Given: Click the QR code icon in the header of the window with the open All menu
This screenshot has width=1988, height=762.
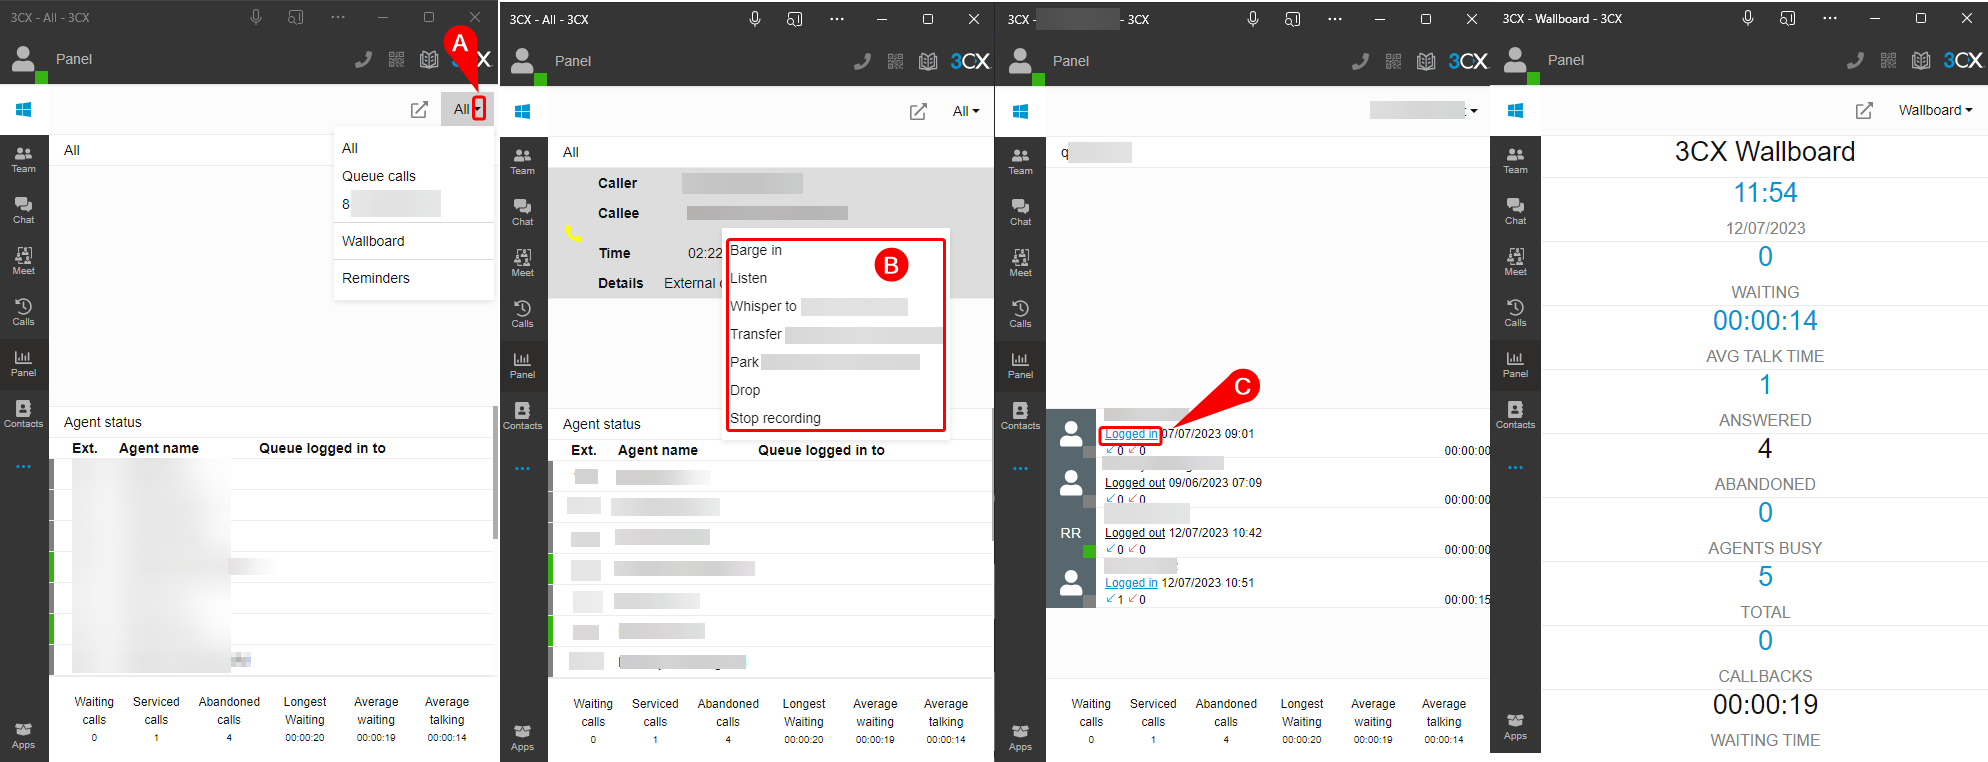Looking at the screenshot, I should [x=396, y=59].
